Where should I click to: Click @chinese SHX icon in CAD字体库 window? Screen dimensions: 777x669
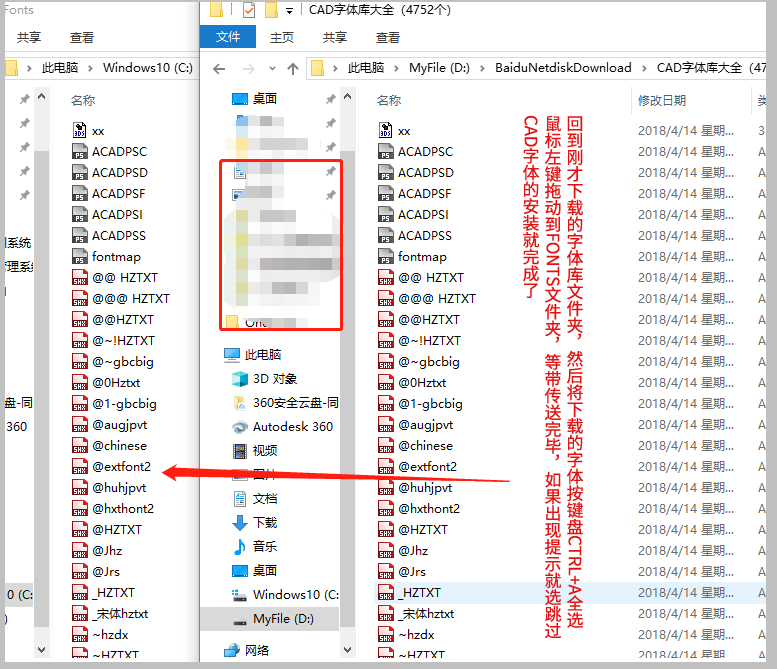point(386,446)
